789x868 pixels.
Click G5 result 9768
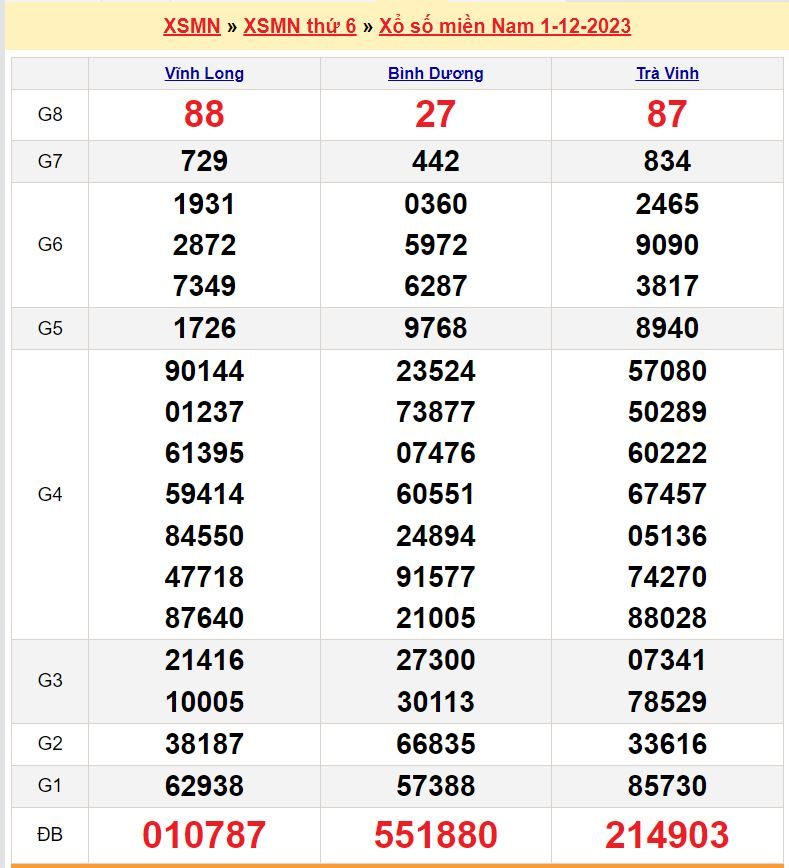pyautogui.click(x=436, y=328)
